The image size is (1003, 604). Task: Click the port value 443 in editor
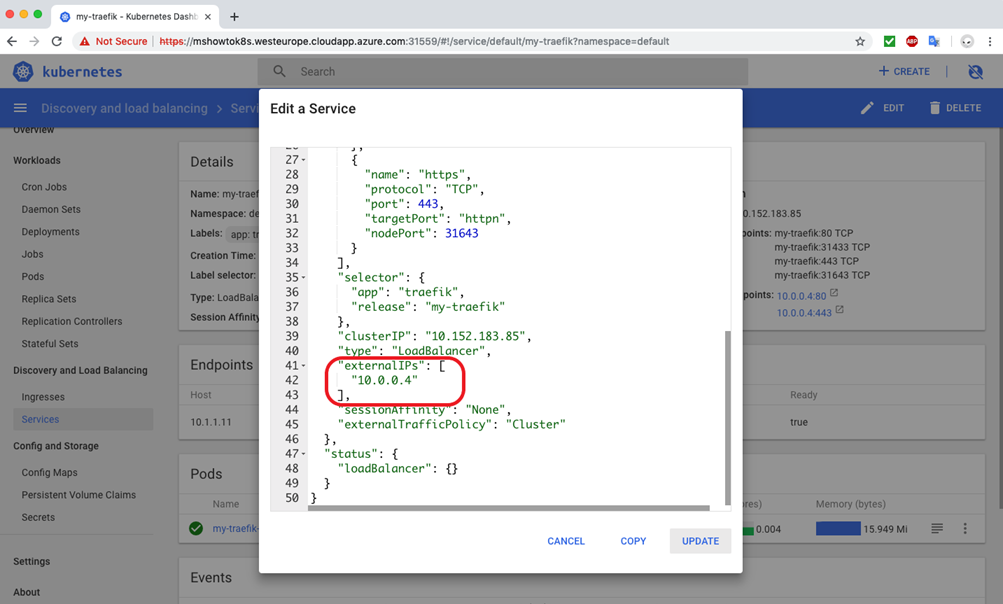tap(428, 204)
